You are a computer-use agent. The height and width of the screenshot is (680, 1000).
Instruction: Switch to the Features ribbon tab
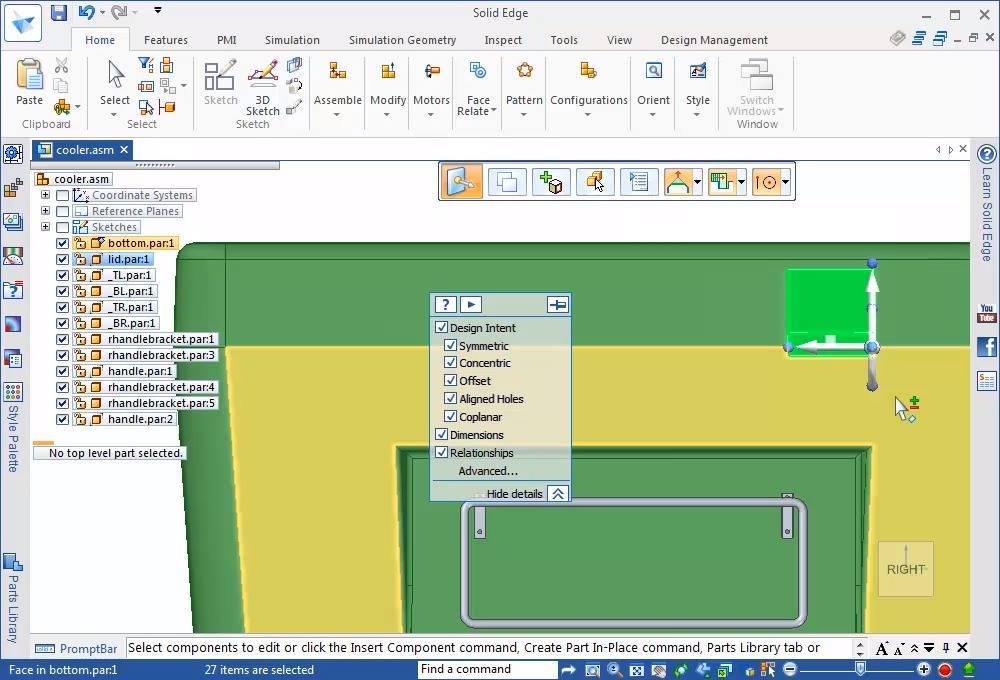pos(166,40)
